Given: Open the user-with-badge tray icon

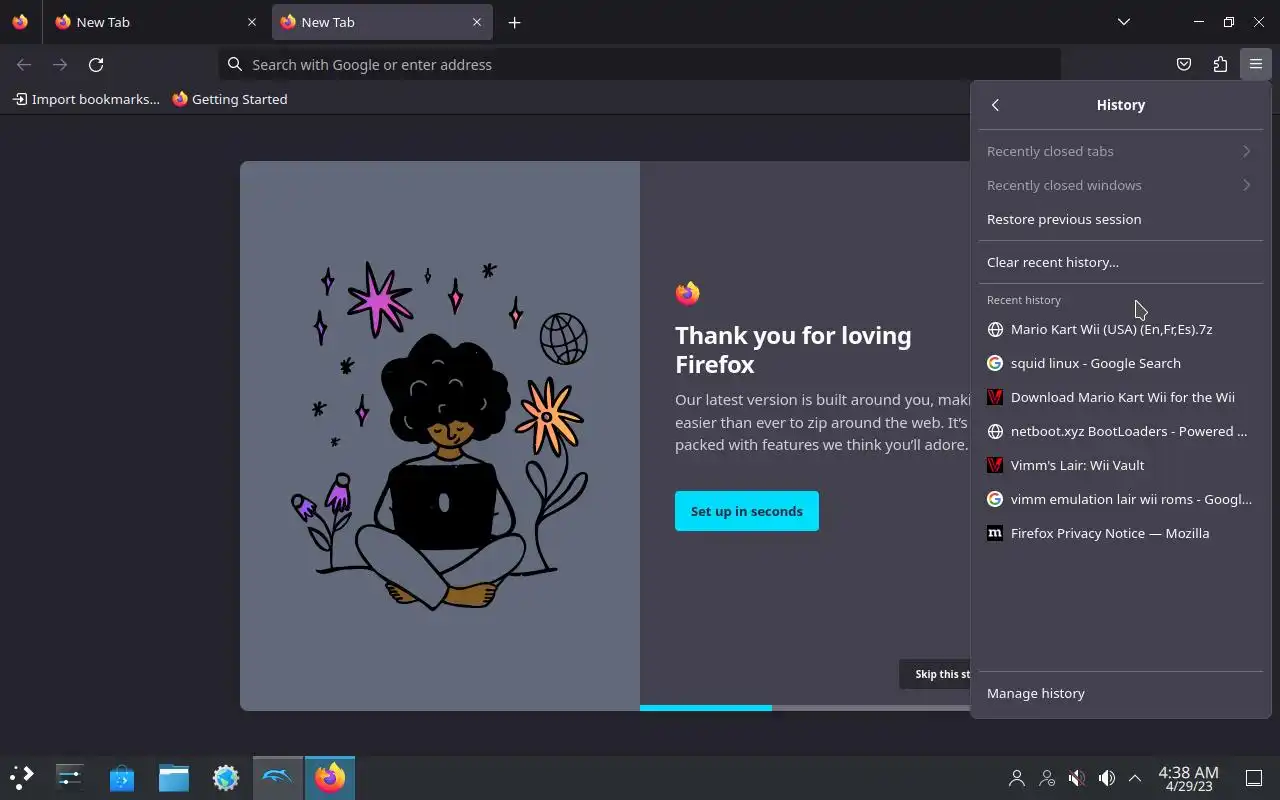Looking at the screenshot, I should coord(1047,777).
